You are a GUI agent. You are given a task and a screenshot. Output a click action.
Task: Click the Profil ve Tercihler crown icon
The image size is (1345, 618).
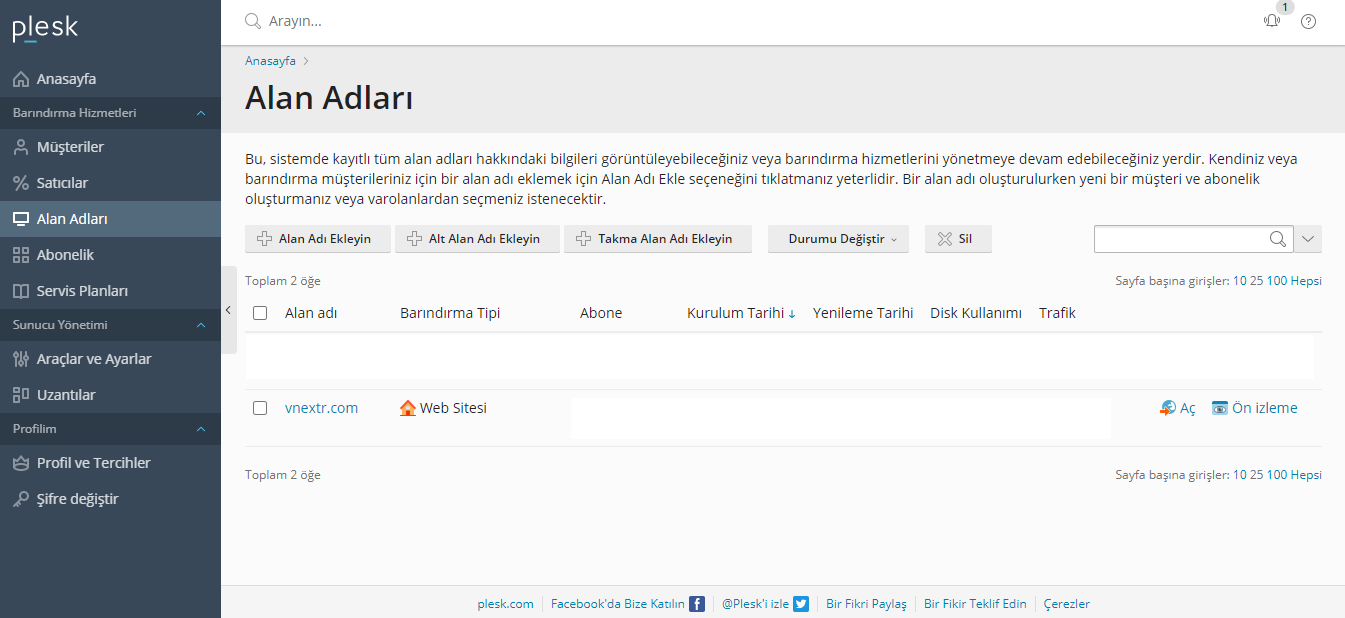[21, 463]
